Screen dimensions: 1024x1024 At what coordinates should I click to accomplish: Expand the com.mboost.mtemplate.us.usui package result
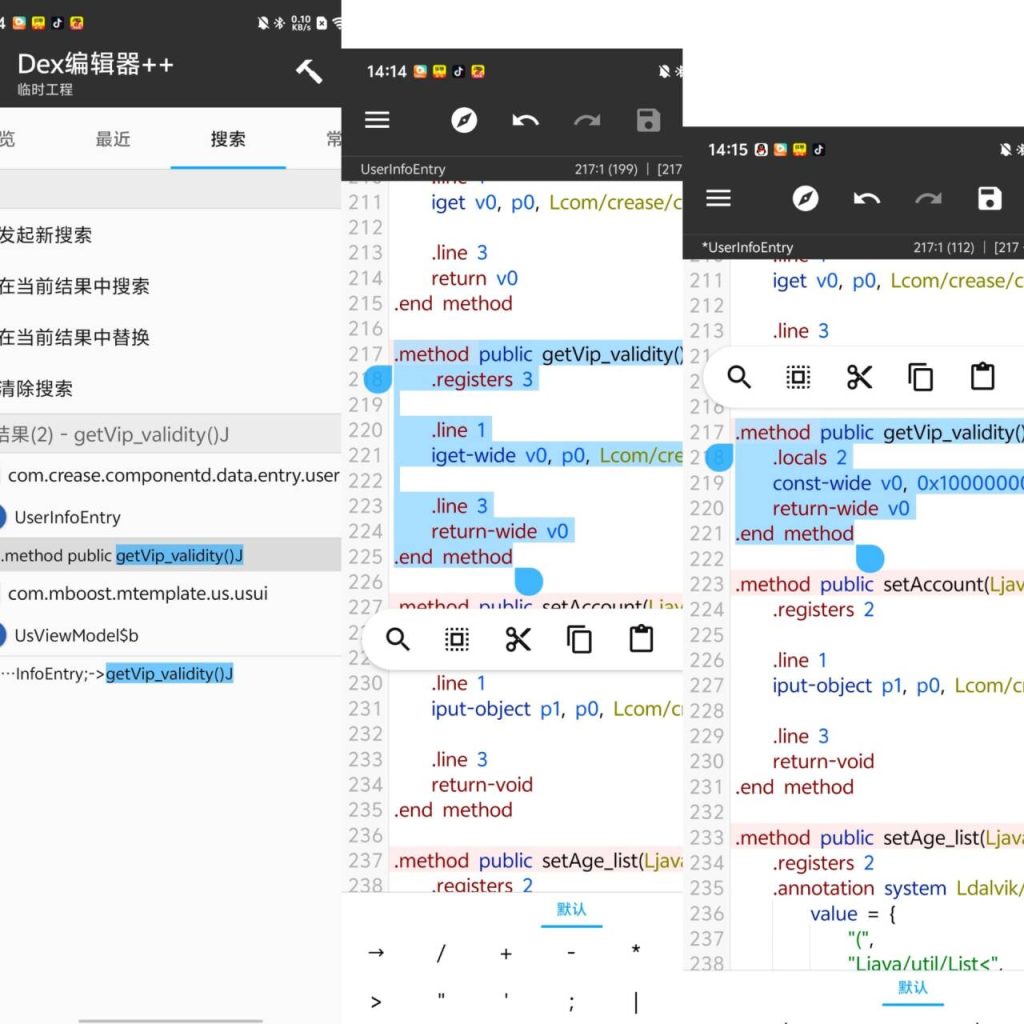(x=138, y=594)
